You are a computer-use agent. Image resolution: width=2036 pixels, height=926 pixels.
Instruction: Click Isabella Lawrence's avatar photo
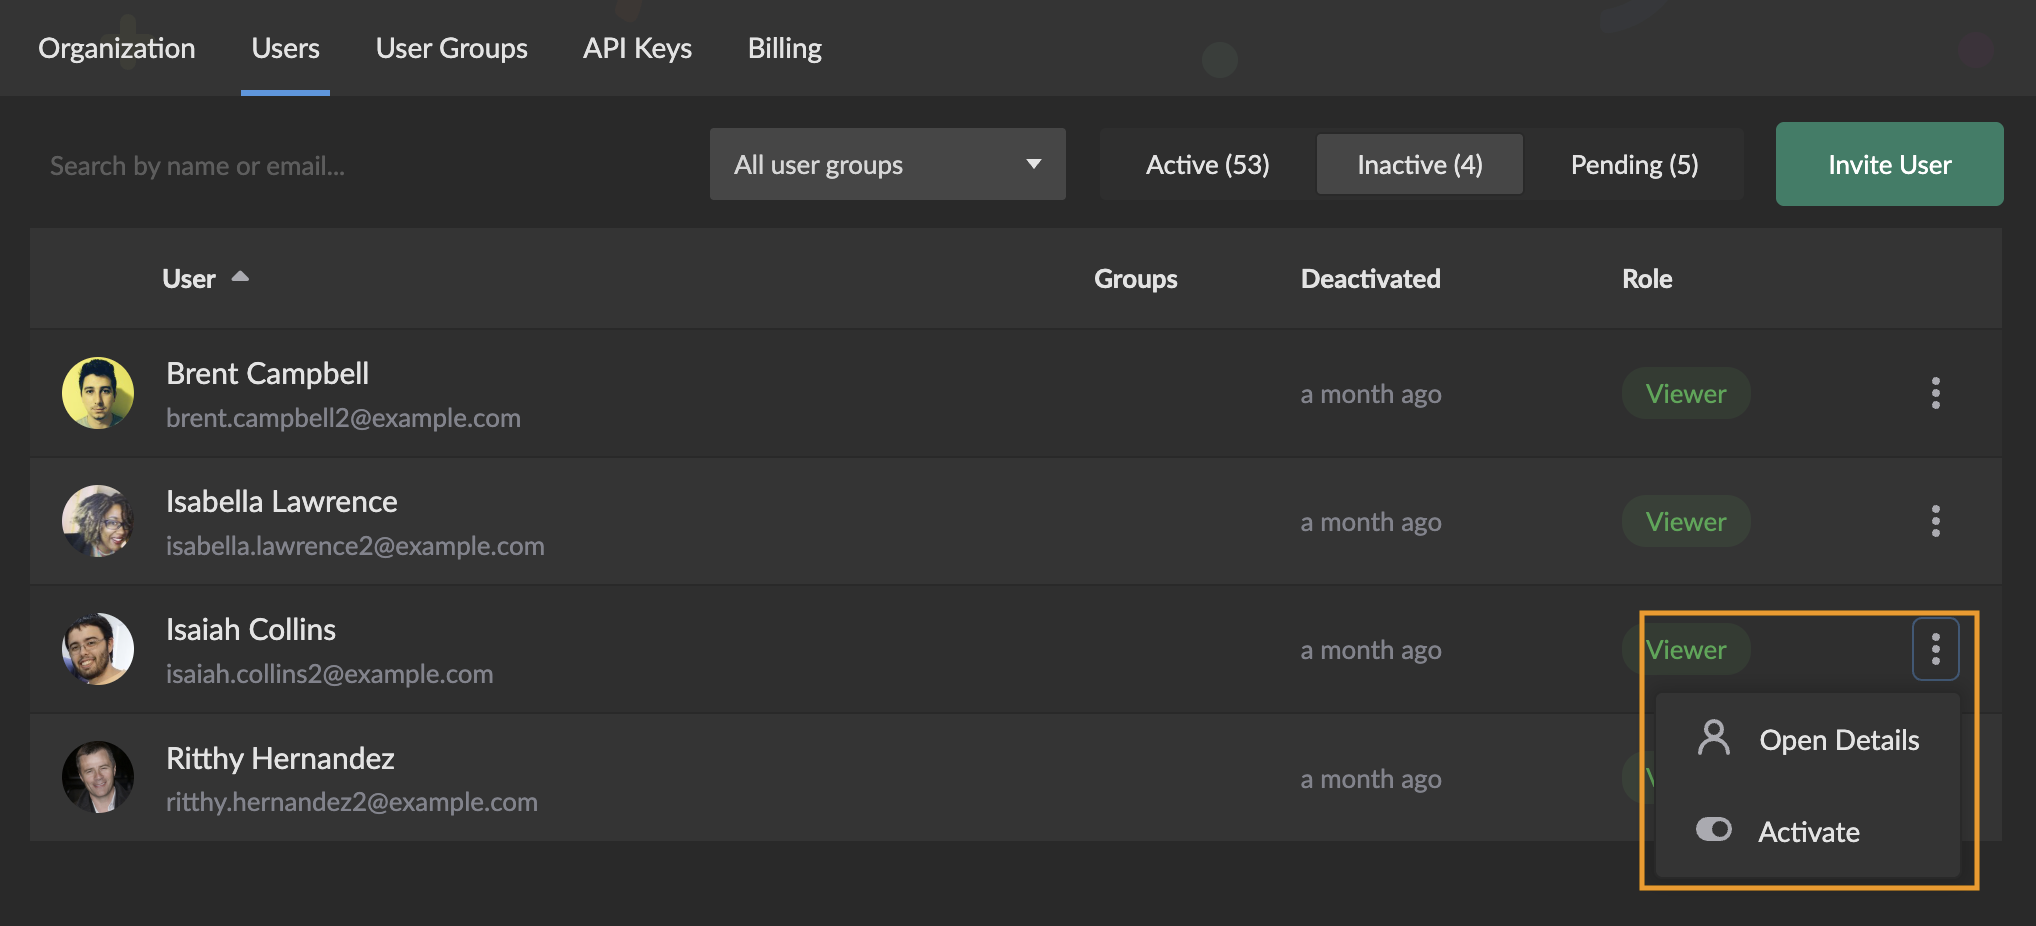click(x=98, y=521)
